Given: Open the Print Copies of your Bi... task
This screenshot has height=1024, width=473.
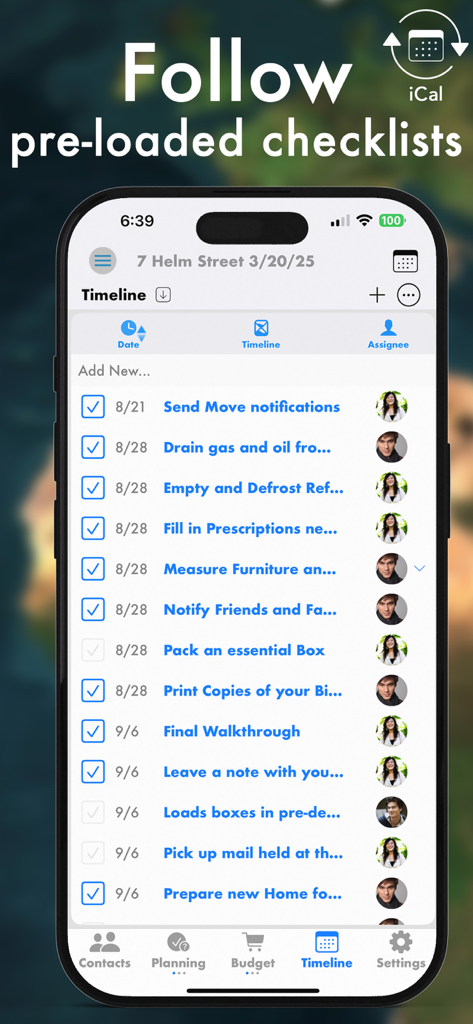Looking at the screenshot, I should pyautogui.click(x=253, y=690).
